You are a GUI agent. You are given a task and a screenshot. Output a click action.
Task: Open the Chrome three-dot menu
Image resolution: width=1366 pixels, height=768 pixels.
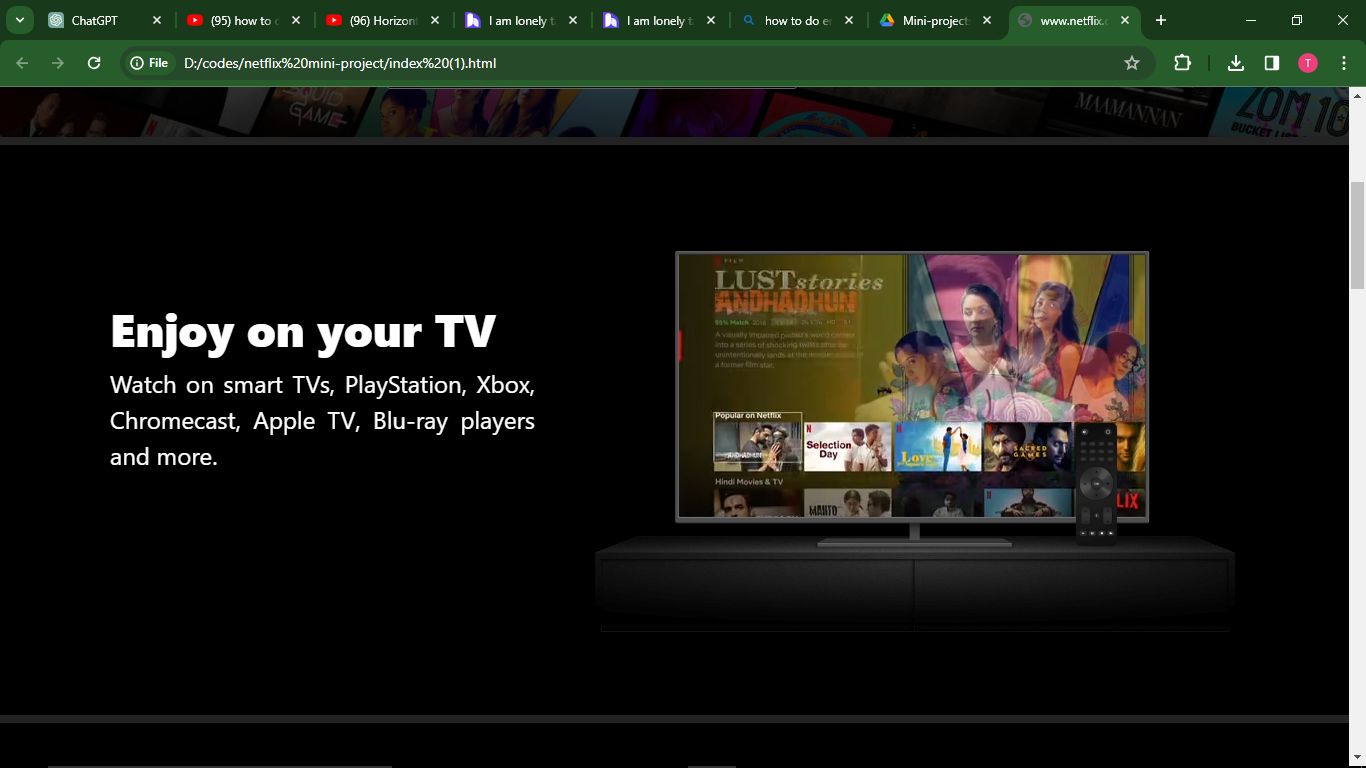(1344, 63)
